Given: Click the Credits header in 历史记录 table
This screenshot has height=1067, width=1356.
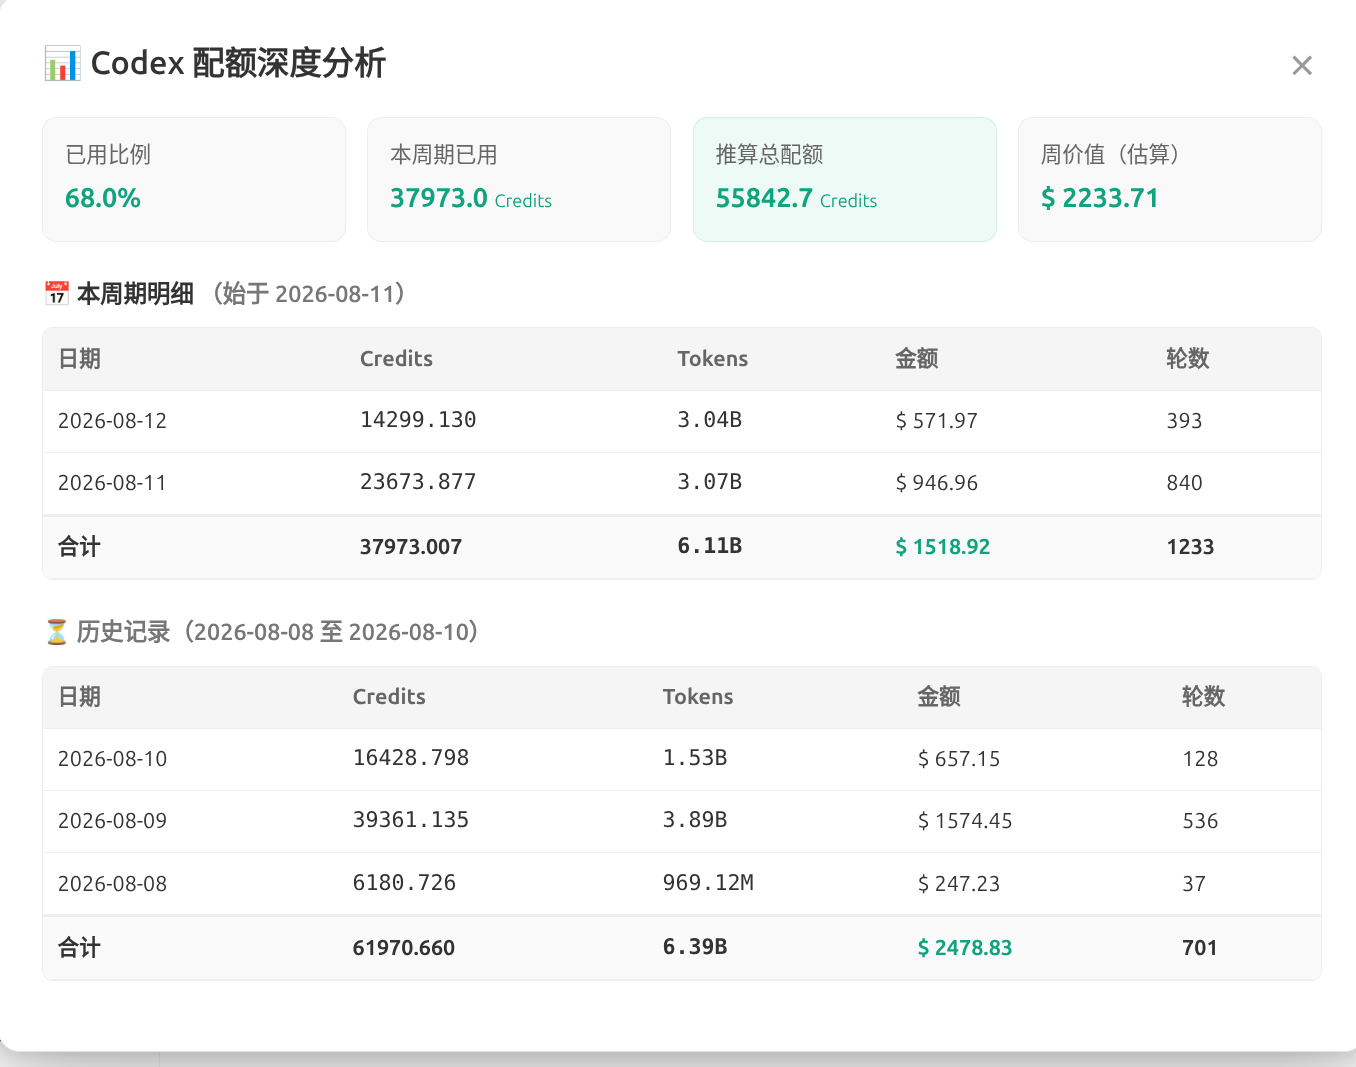Looking at the screenshot, I should (x=389, y=697).
